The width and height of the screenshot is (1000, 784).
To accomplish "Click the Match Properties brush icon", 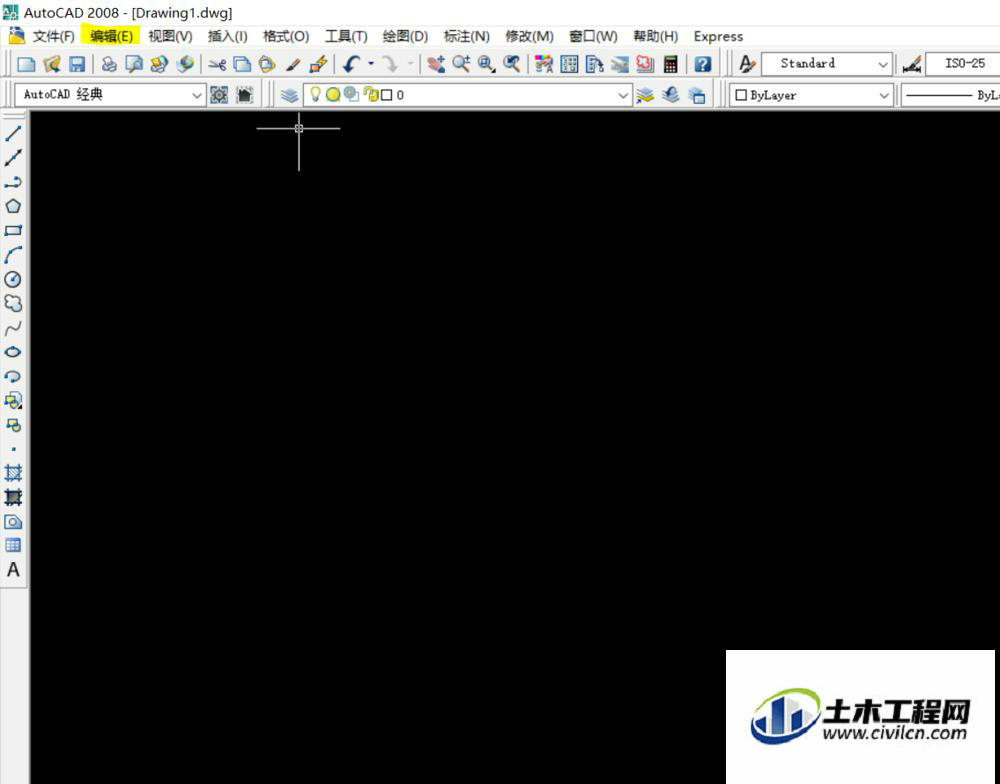I will click(x=293, y=64).
